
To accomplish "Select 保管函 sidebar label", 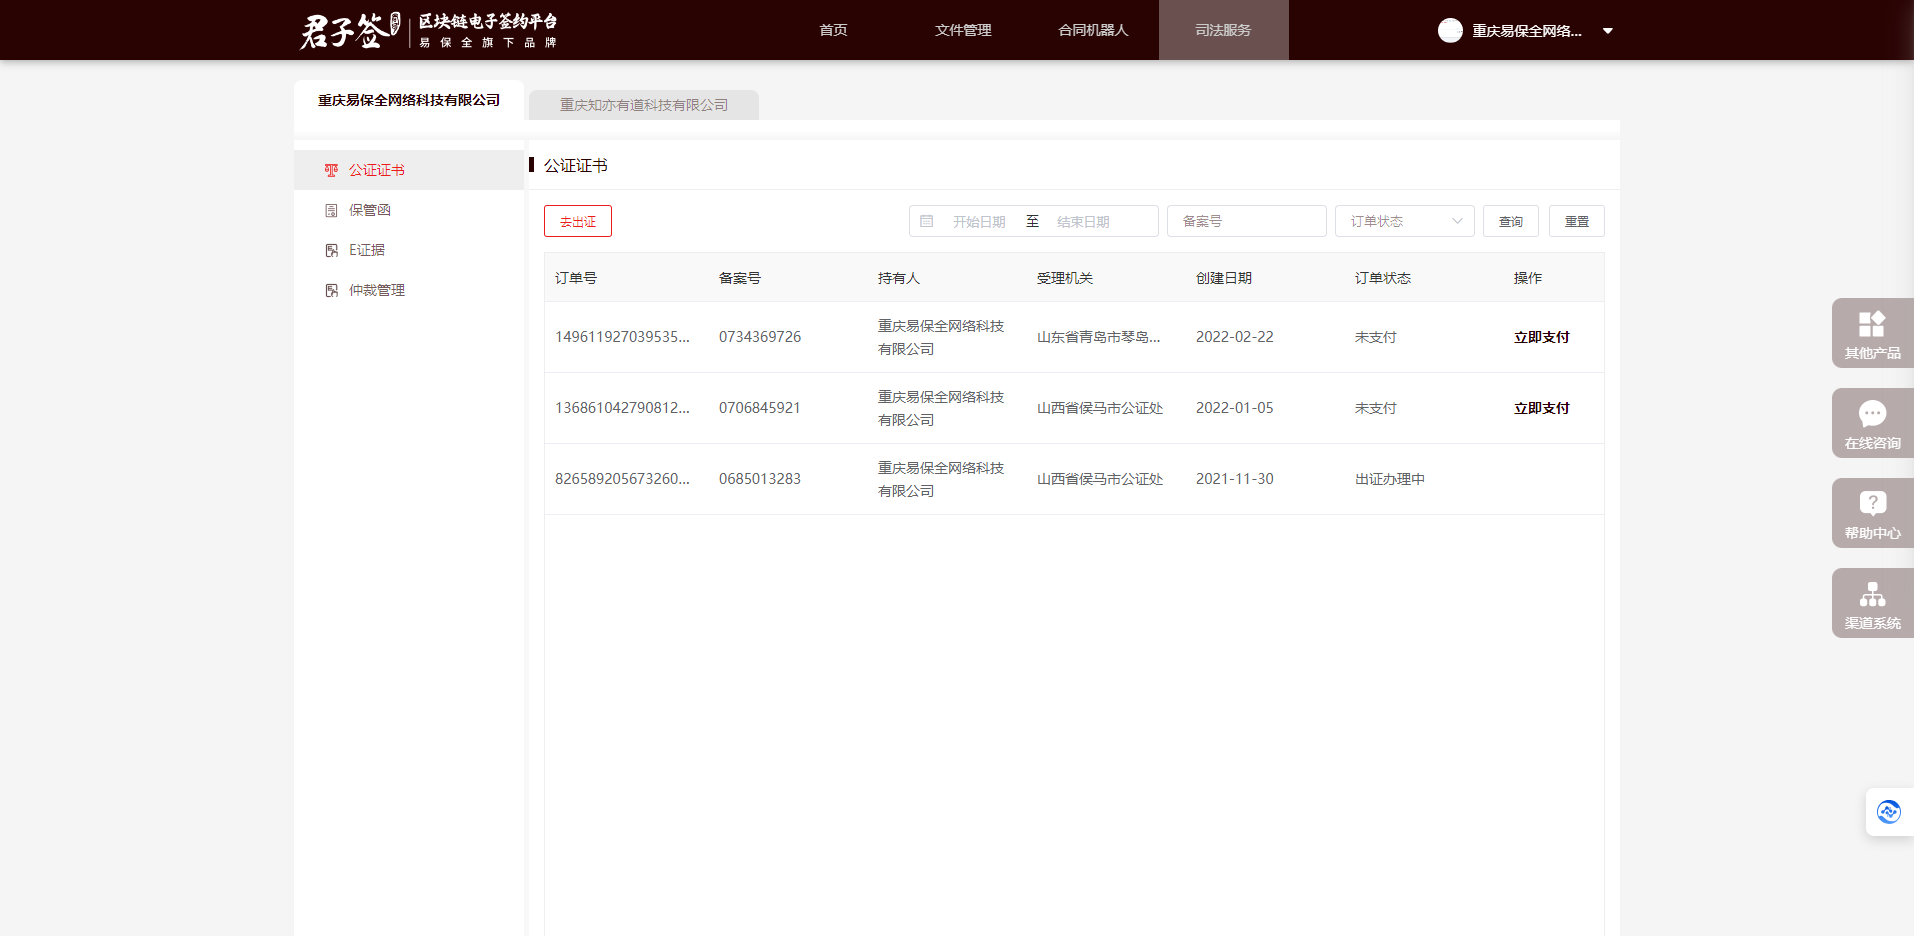I will (x=370, y=210).
